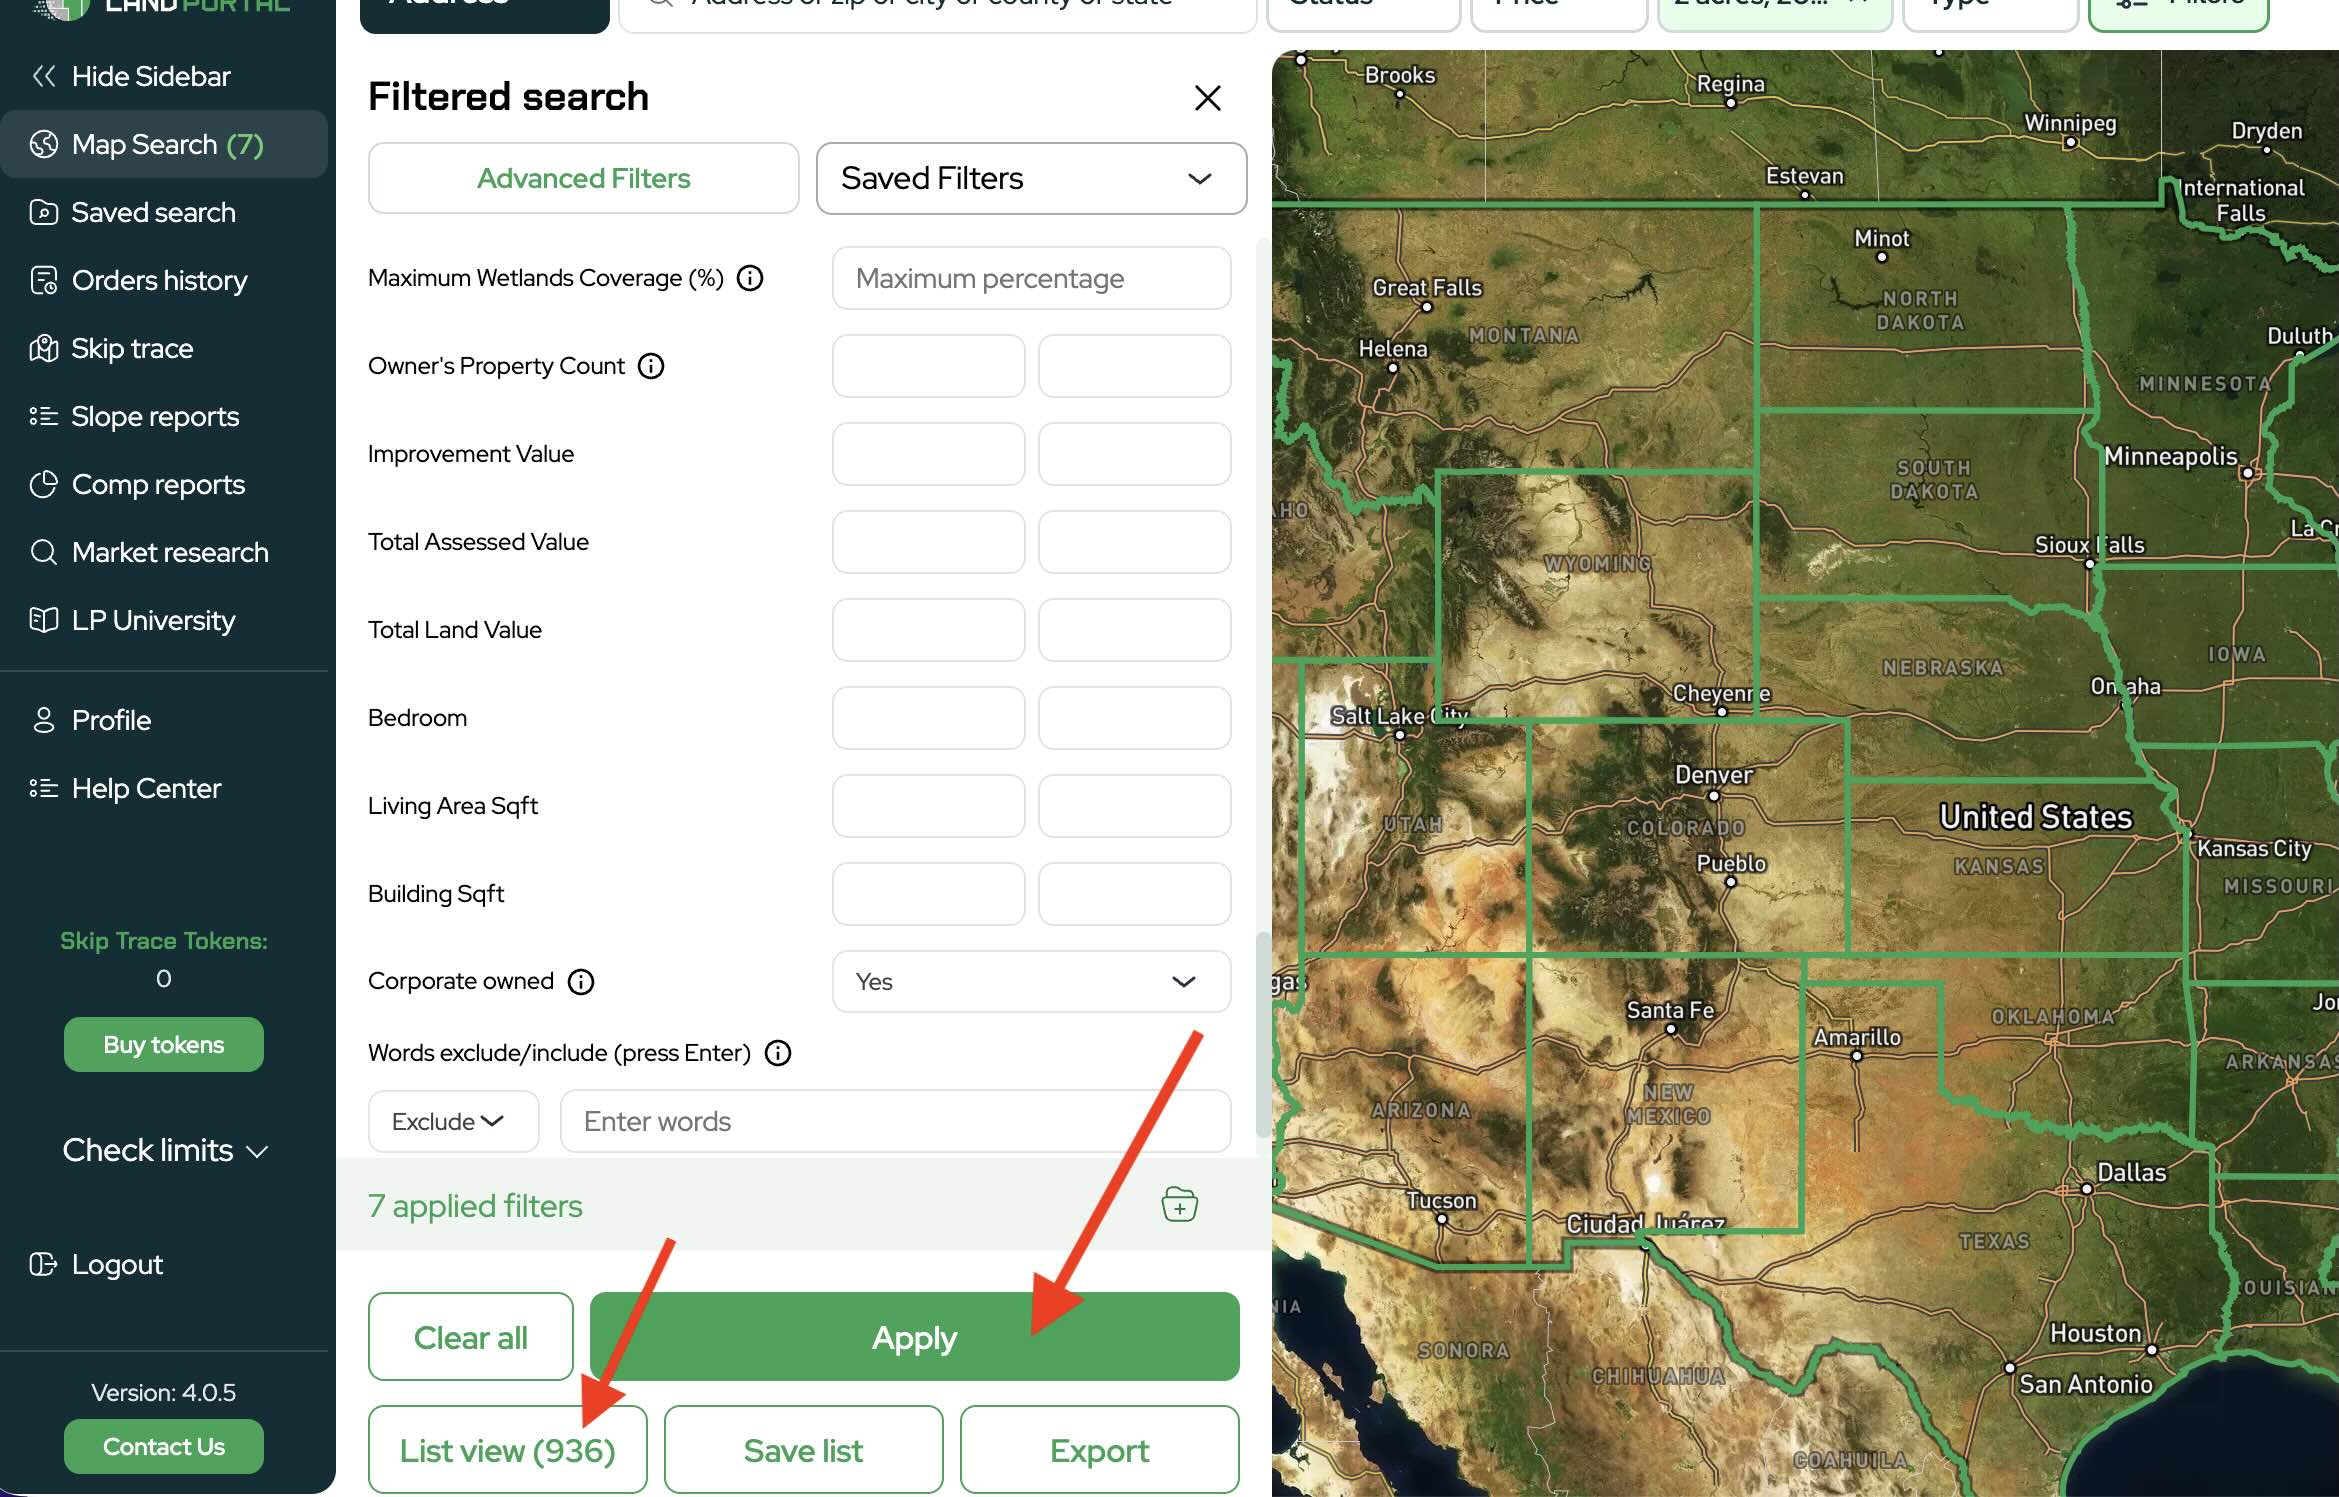Open List view (936) results
Viewport: 2339px width, 1497px height.
pos(507,1450)
